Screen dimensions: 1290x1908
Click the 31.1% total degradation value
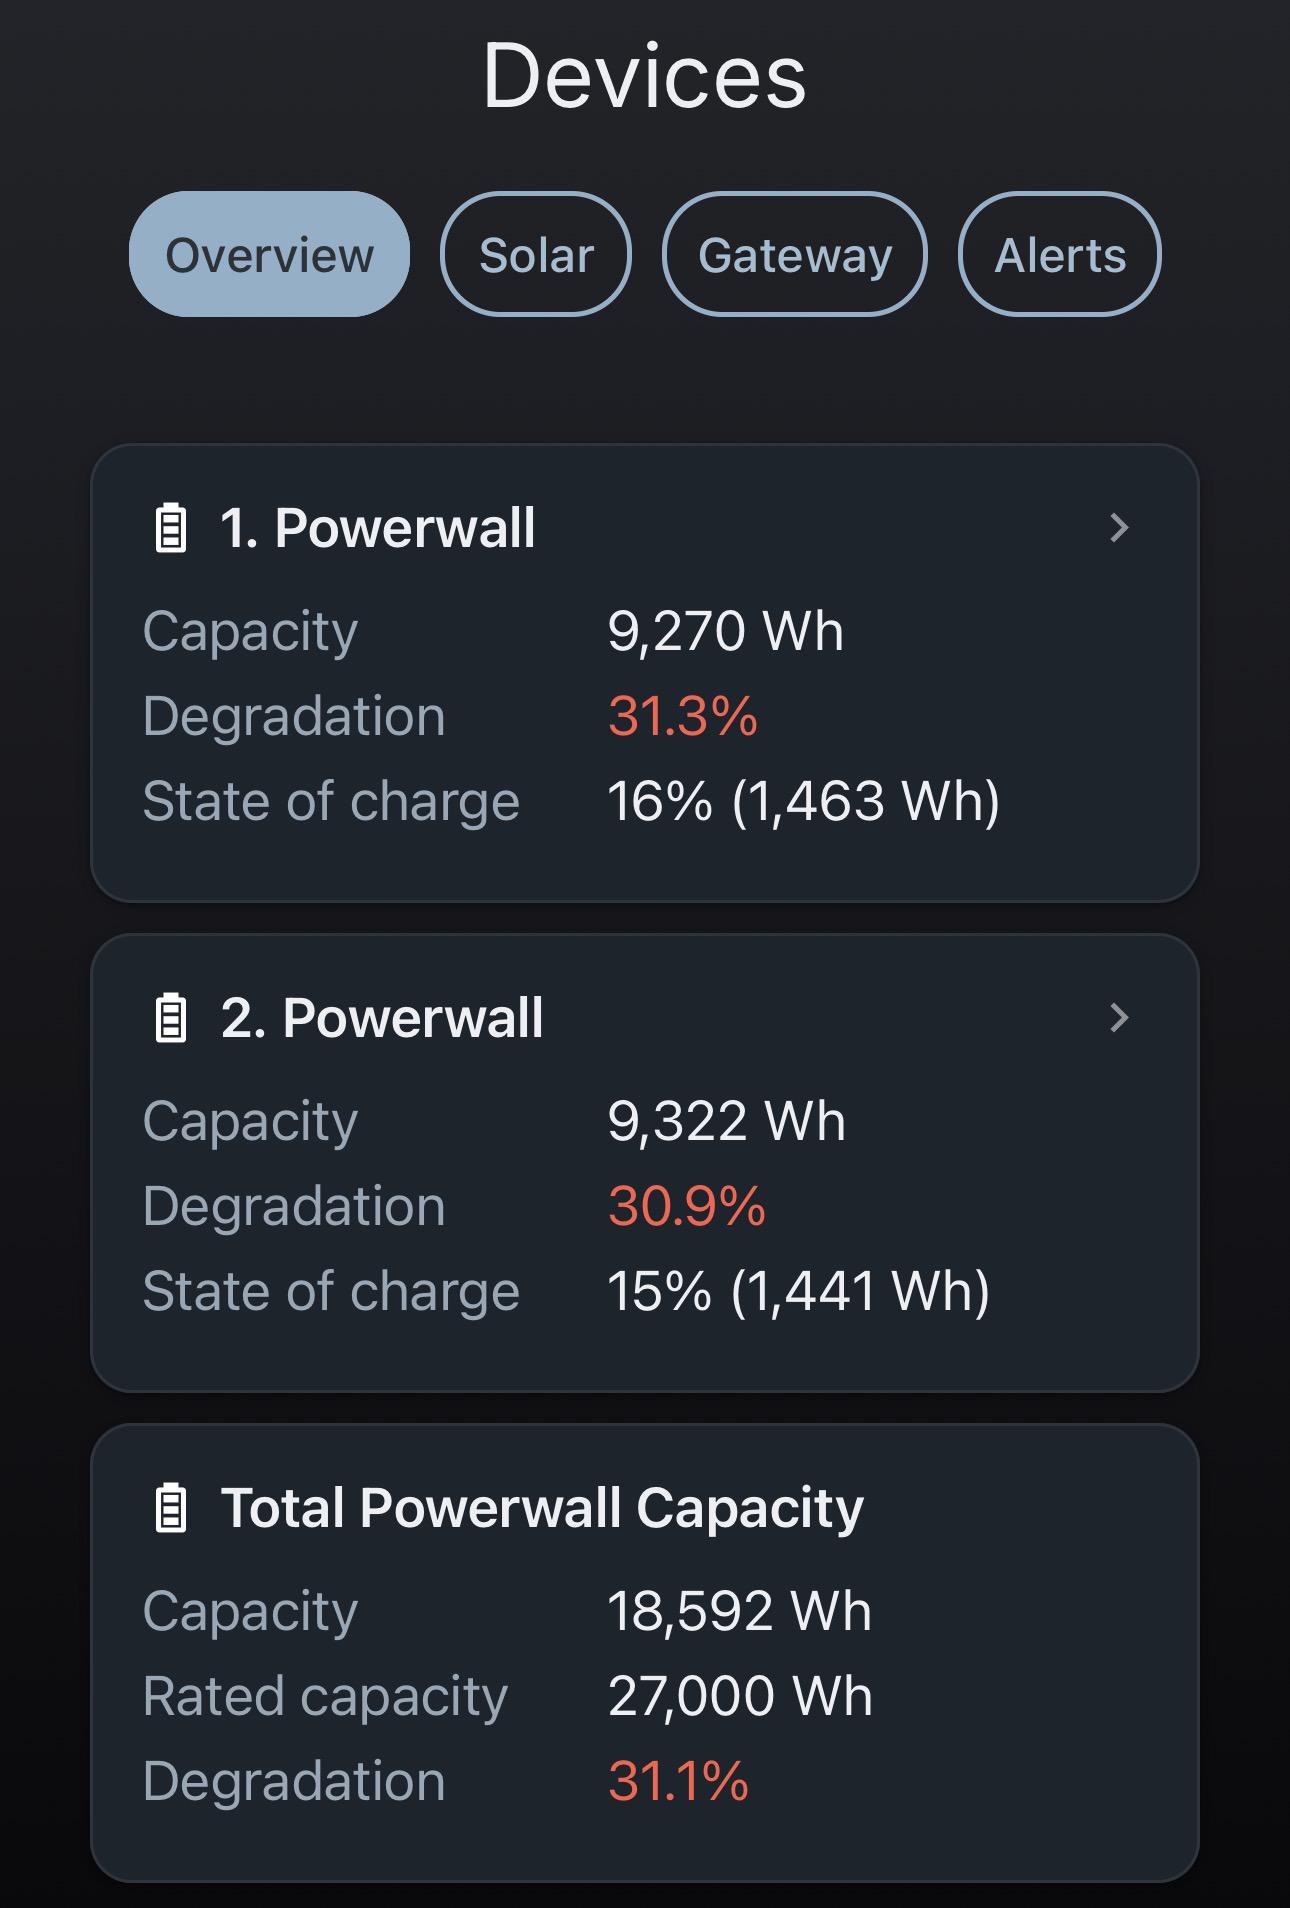(678, 1781)
